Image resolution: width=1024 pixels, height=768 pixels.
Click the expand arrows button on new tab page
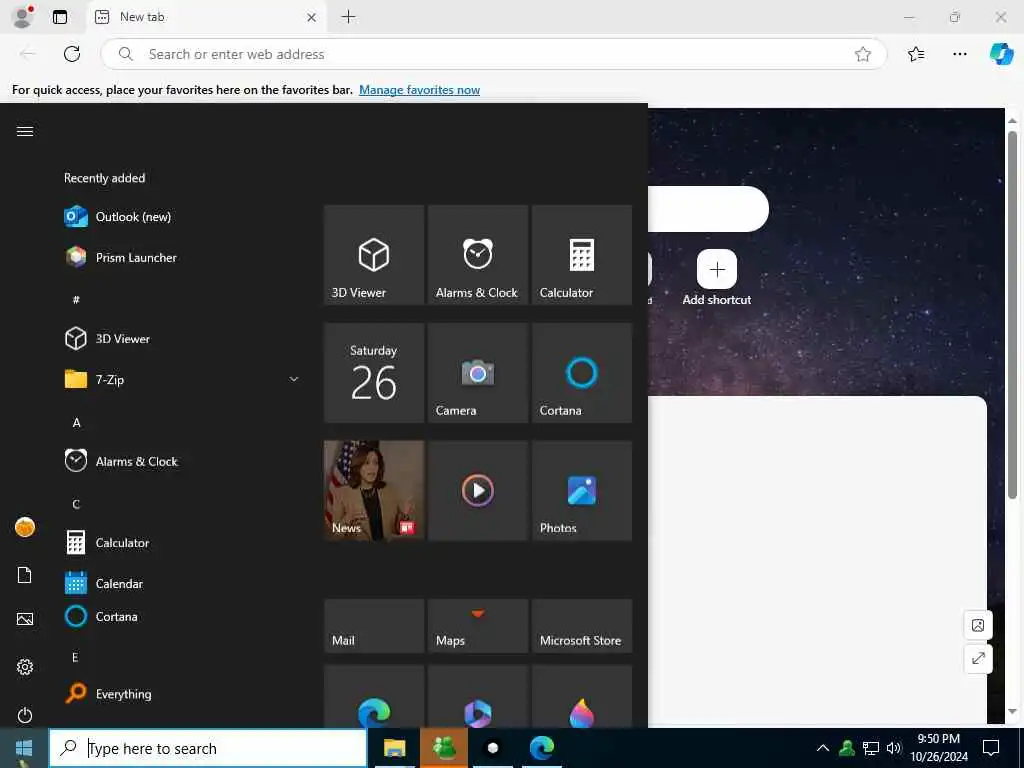coord(978,658)
